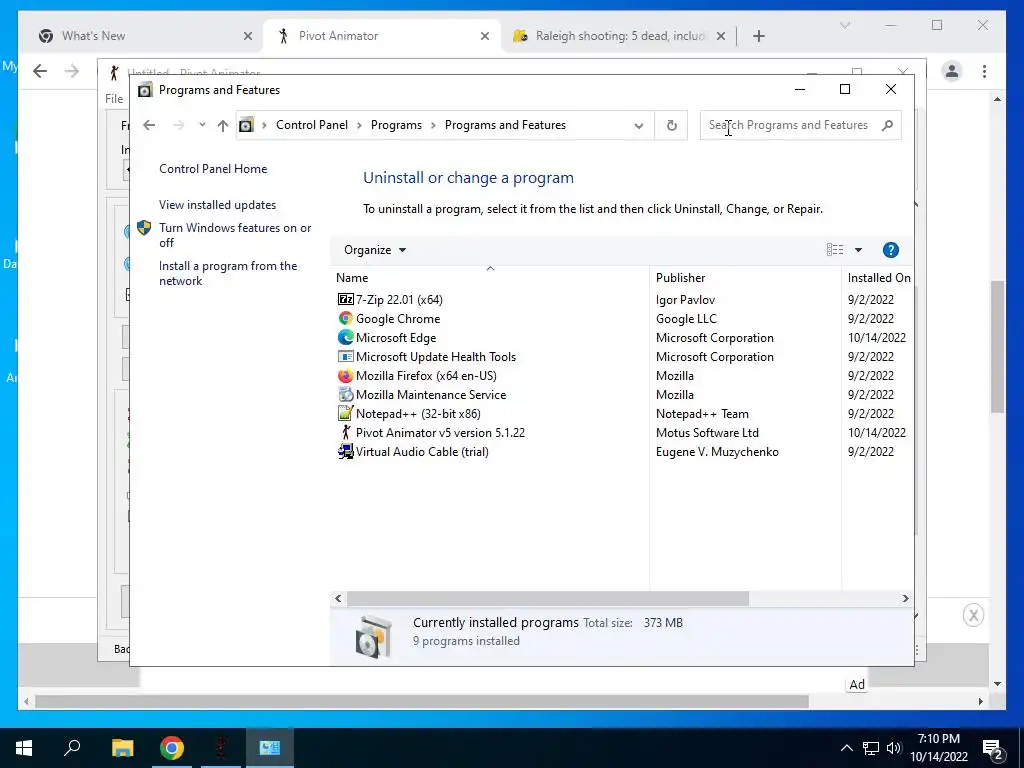Viewport: 1024px width, 768px height.
Task: Select the Pivot Animator browser tab
Action: (x=382, y=36)
